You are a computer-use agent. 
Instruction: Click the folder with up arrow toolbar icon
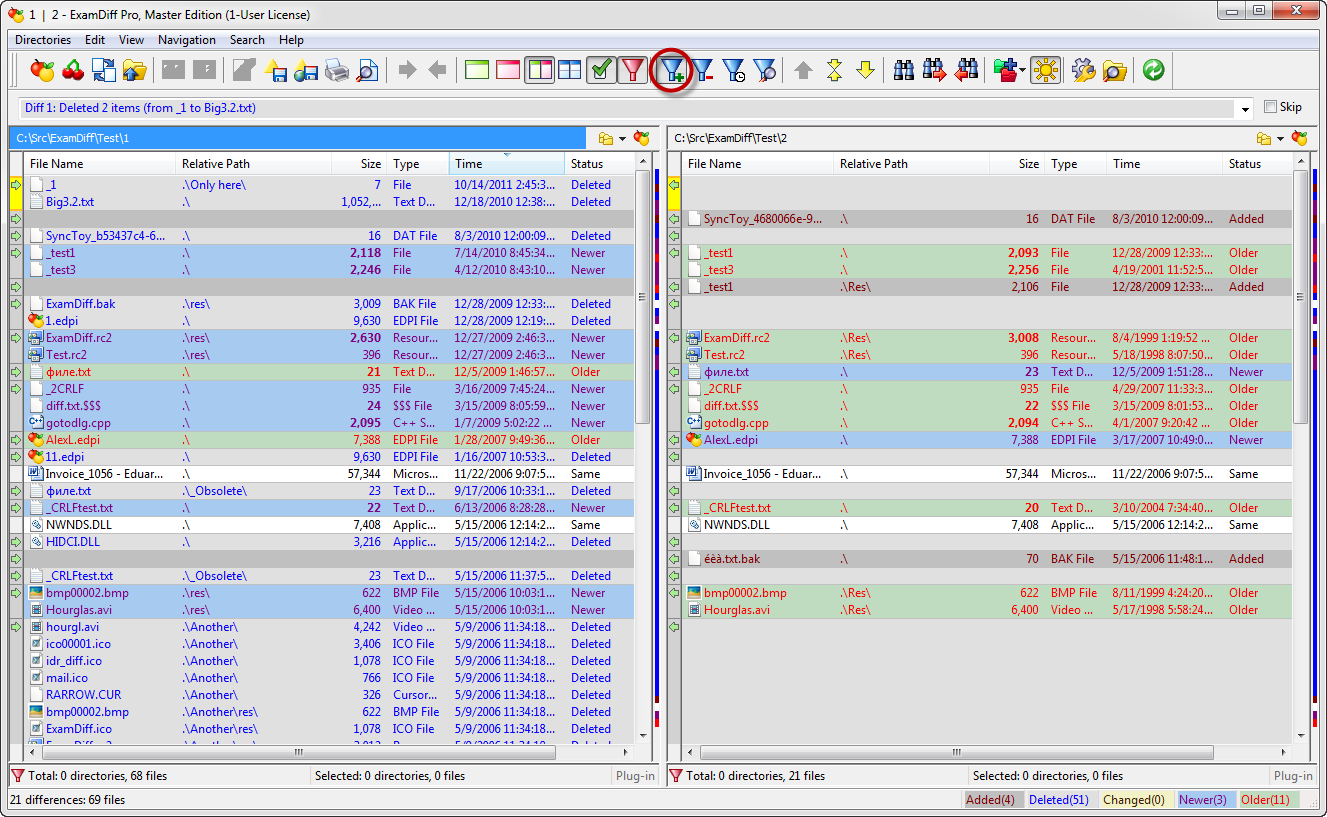click(x=135, y=70)
